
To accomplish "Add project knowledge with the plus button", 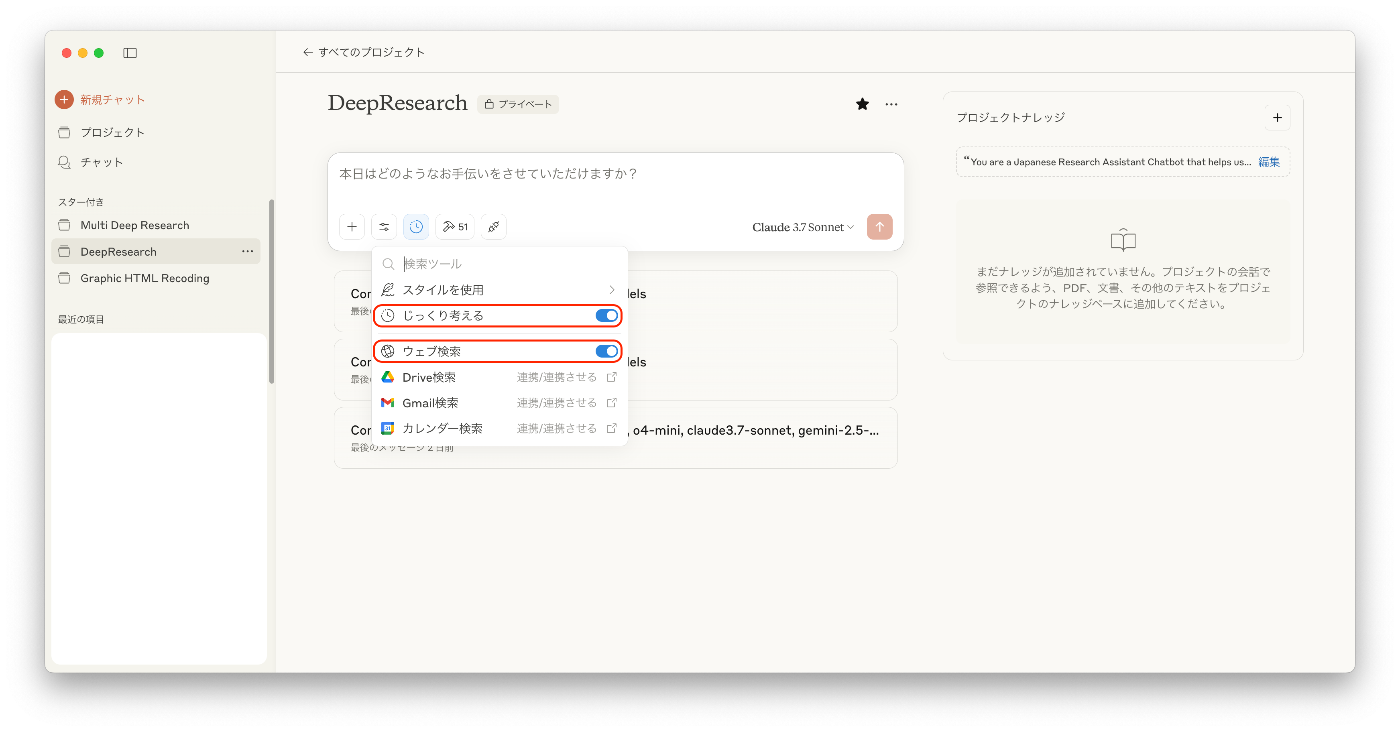I will pos(1277,118).
